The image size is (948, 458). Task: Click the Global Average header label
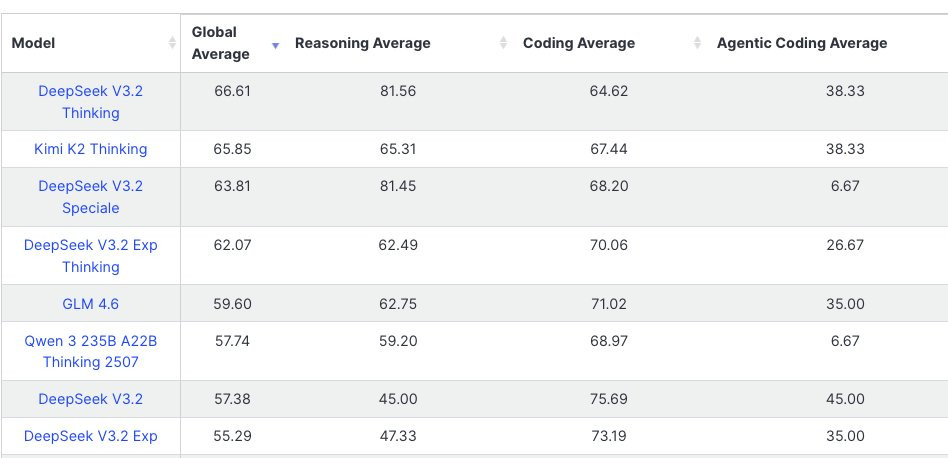(220, 43)
